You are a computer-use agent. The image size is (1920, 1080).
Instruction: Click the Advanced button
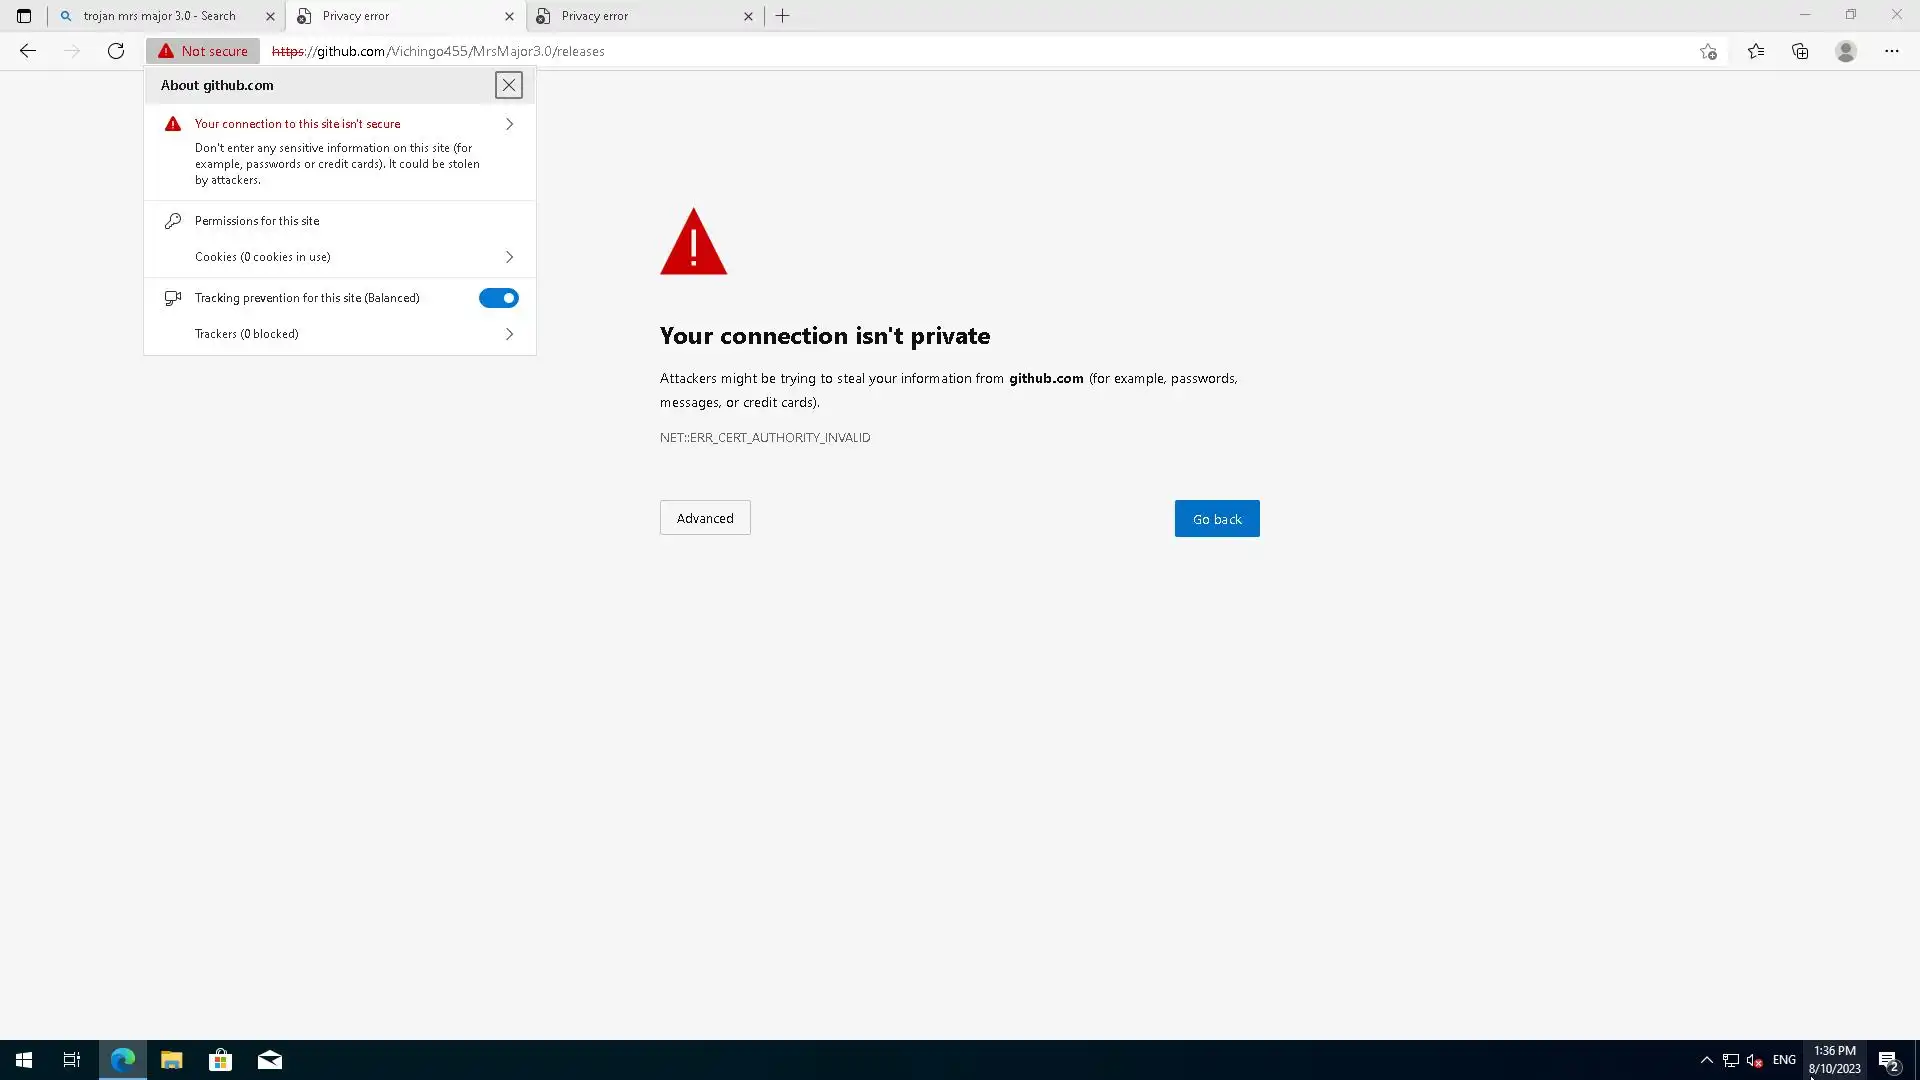pos(705,518)
